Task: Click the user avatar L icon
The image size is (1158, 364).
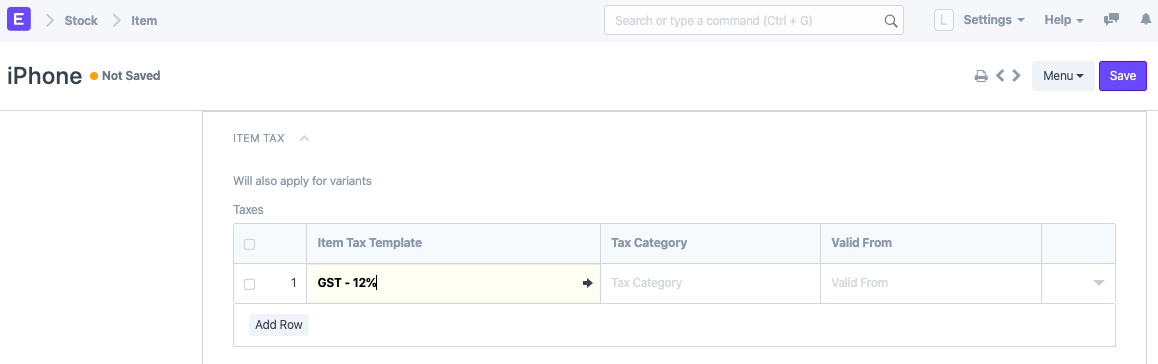Action: pyautogui.click(x=944, y=20)
